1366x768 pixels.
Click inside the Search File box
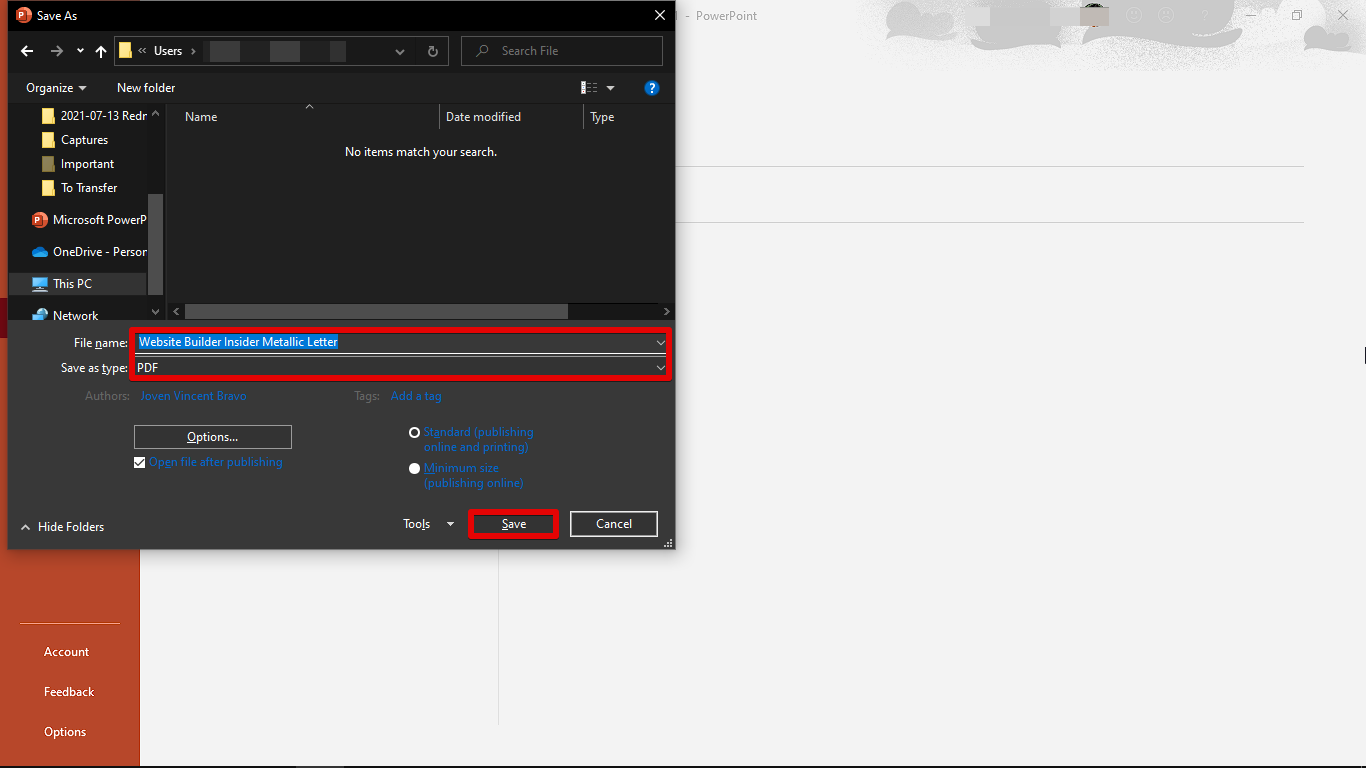(561, 50)
